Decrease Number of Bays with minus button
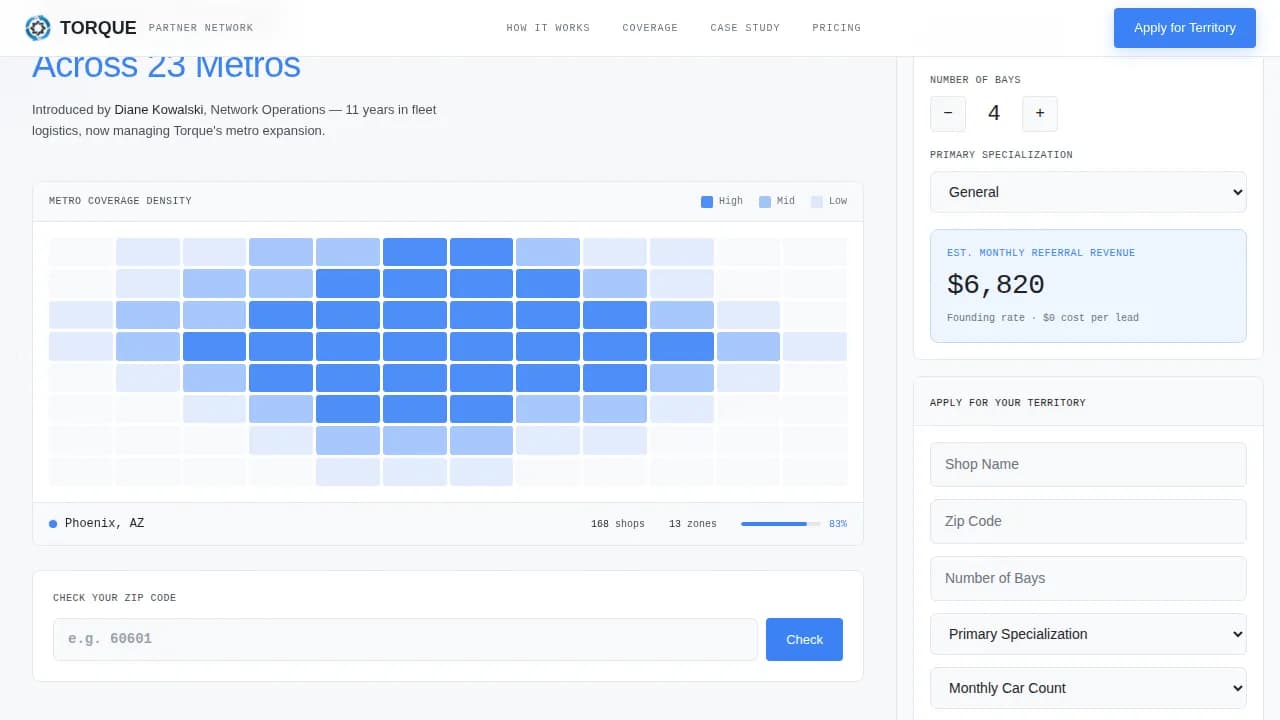The image size is (1280, 720). [947, 113]
